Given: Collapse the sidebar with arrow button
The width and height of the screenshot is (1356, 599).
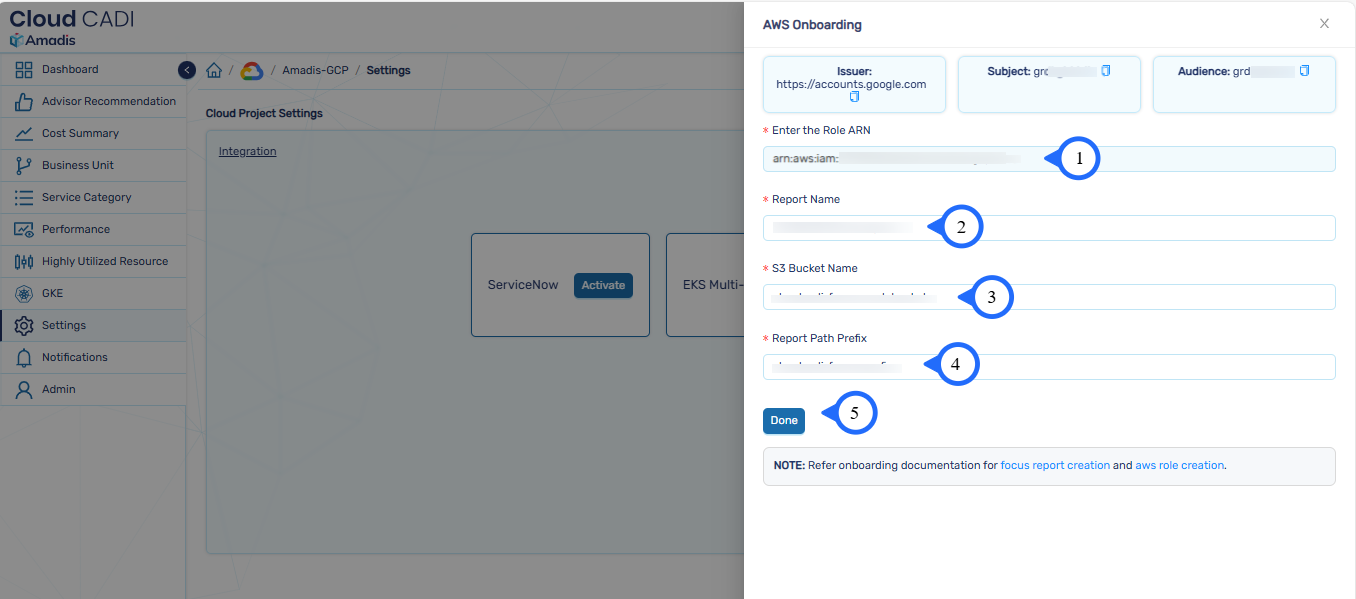Looking at the screenshot, I should 187,70.
